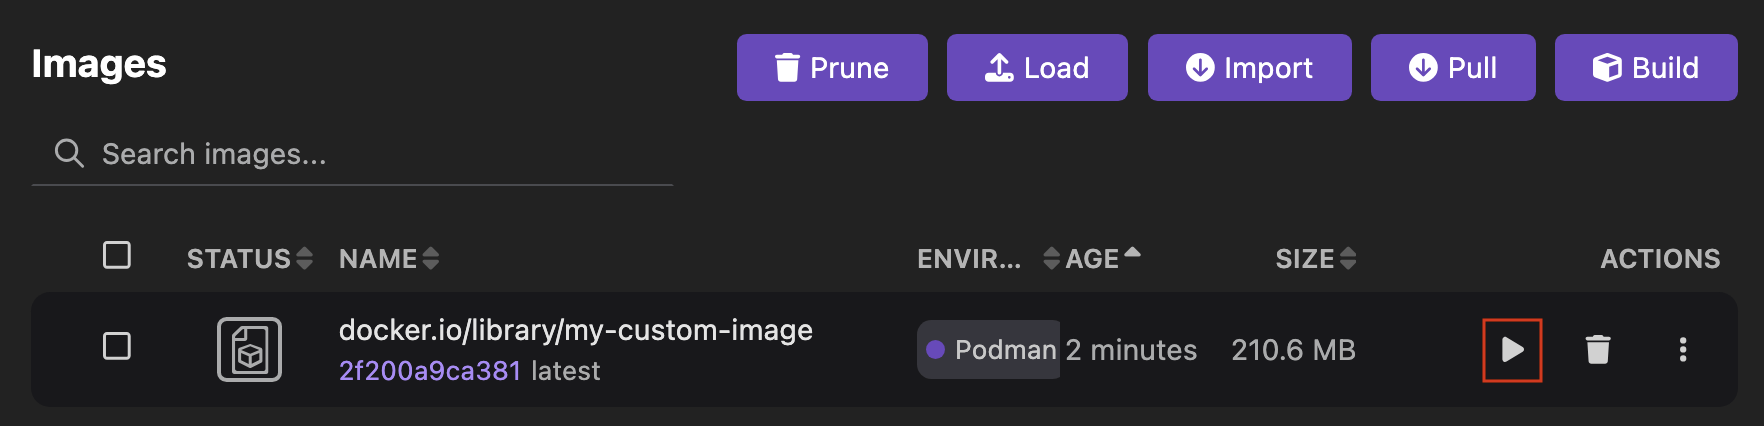
Task: Check the my-custom-image row checkbox
Action: point(117,346)
